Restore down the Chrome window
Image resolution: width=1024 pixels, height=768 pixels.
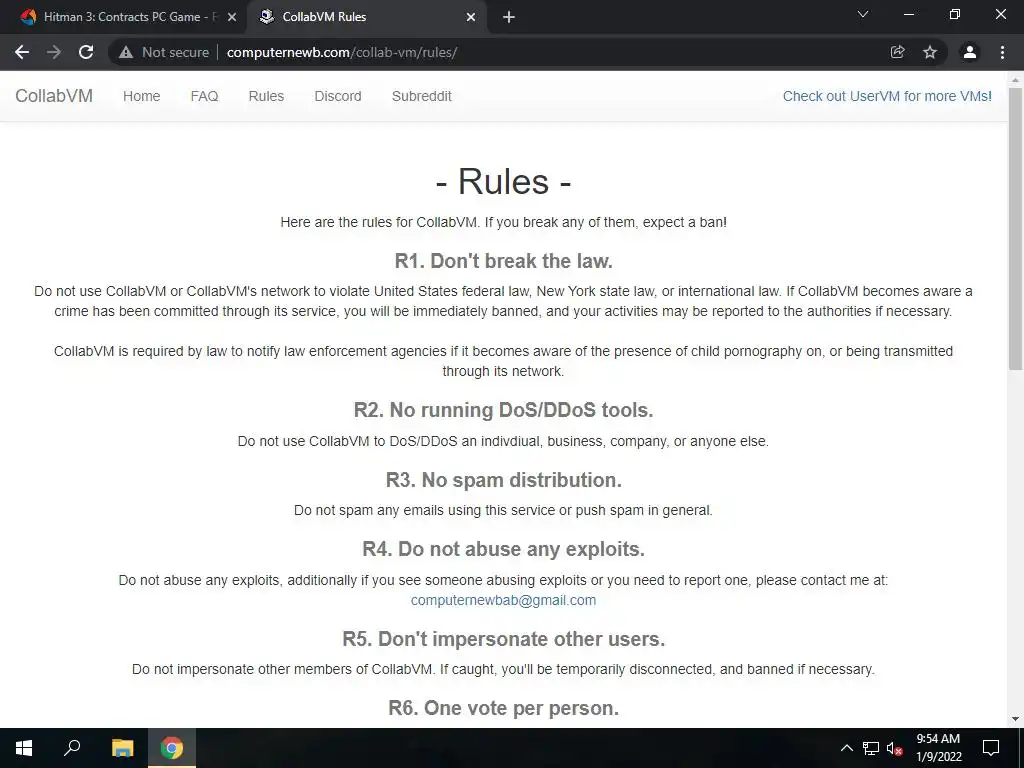coord(955,14)
